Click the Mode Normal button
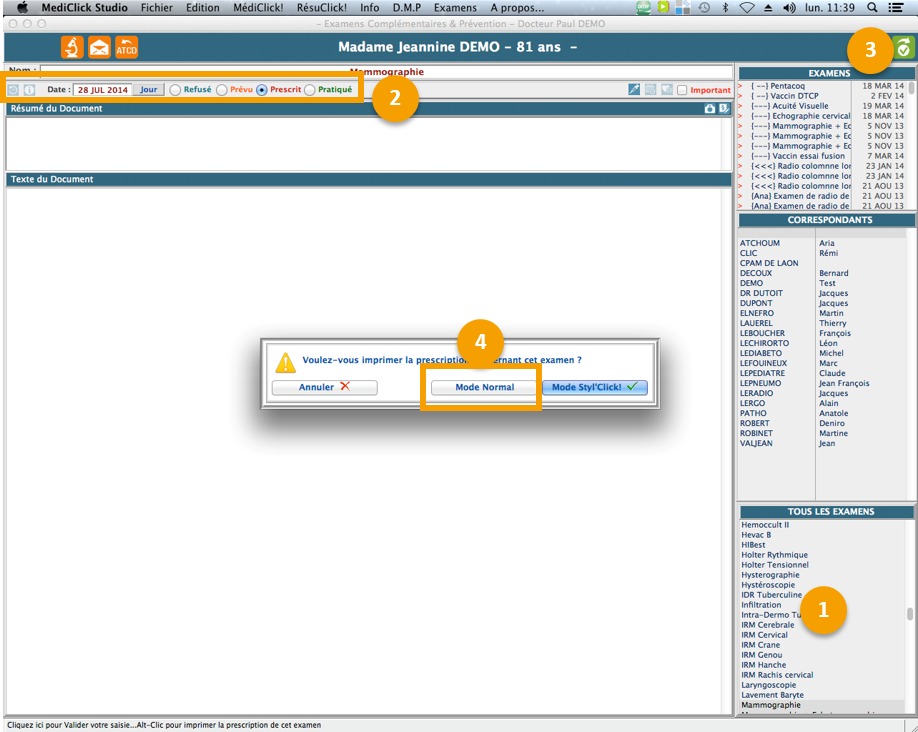This screenshot has width=918, height=732. point(484,387)
